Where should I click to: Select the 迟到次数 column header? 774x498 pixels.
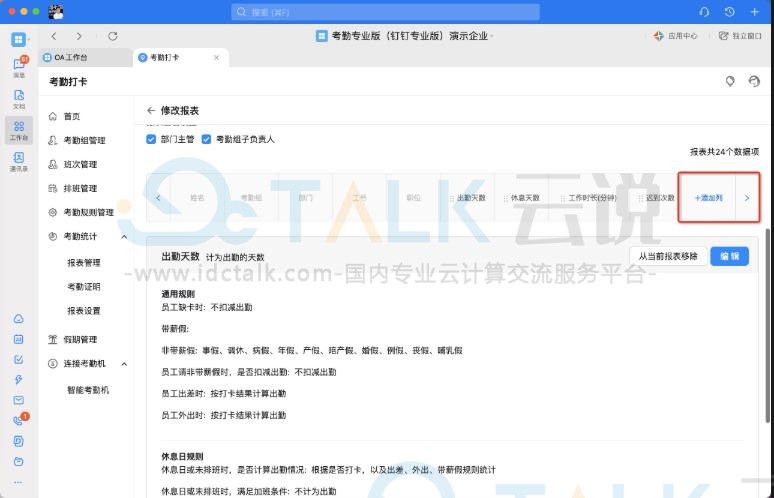click(x=656, y=198)
